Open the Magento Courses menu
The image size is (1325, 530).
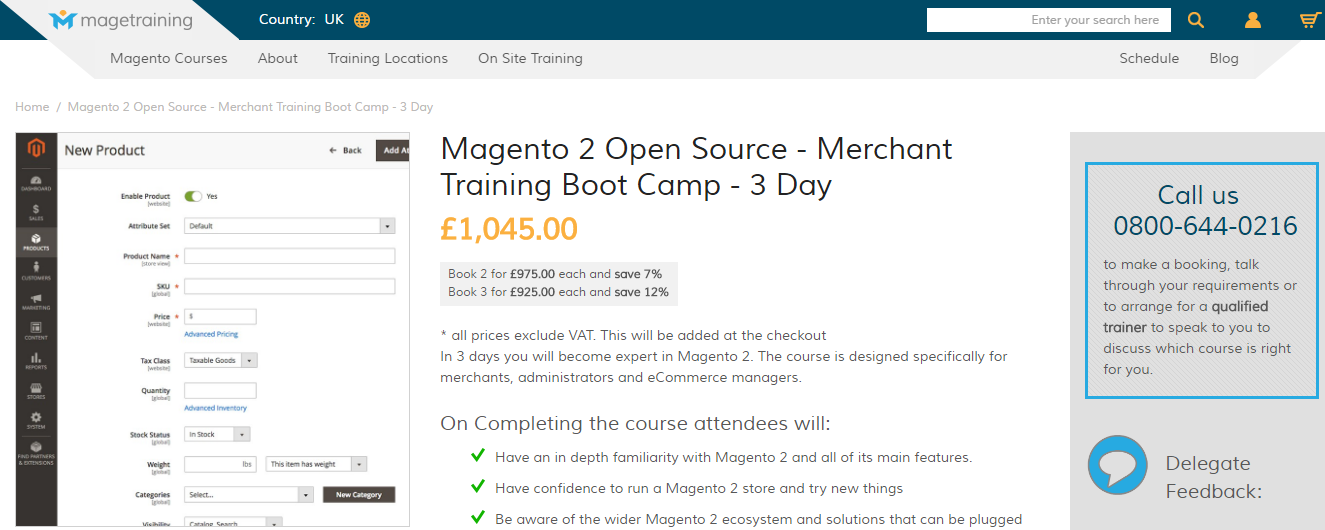(169, 58)
